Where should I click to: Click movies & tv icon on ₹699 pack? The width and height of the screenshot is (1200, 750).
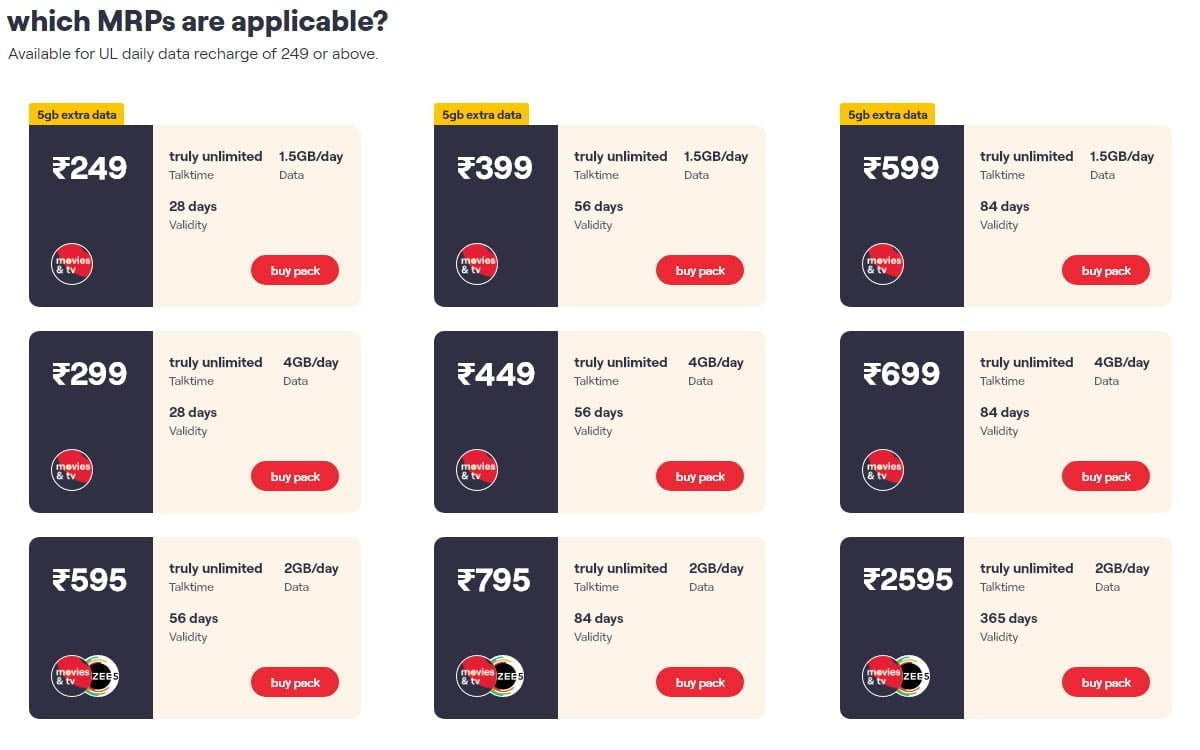[883, 470]
